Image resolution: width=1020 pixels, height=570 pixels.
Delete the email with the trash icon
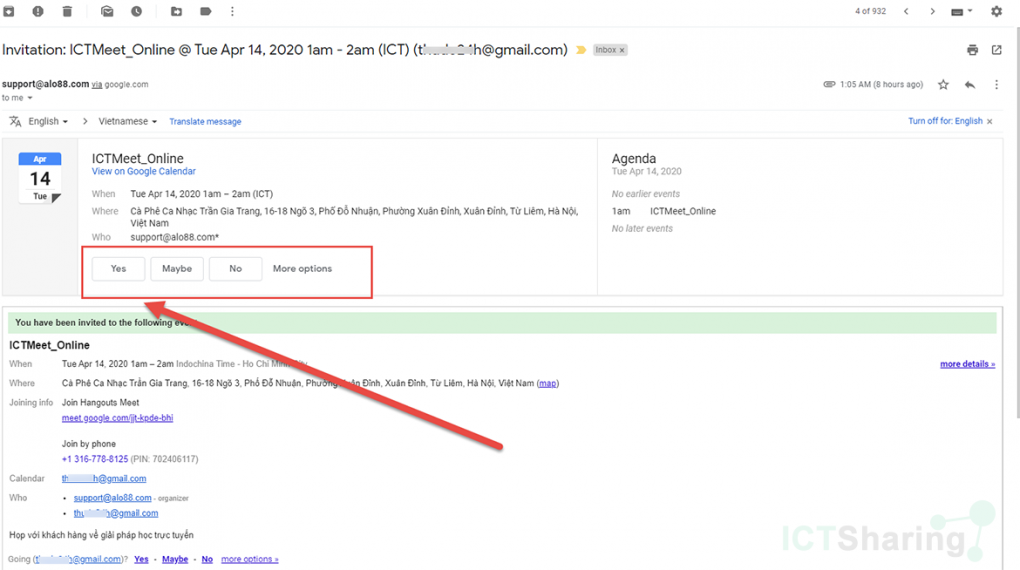67,11
